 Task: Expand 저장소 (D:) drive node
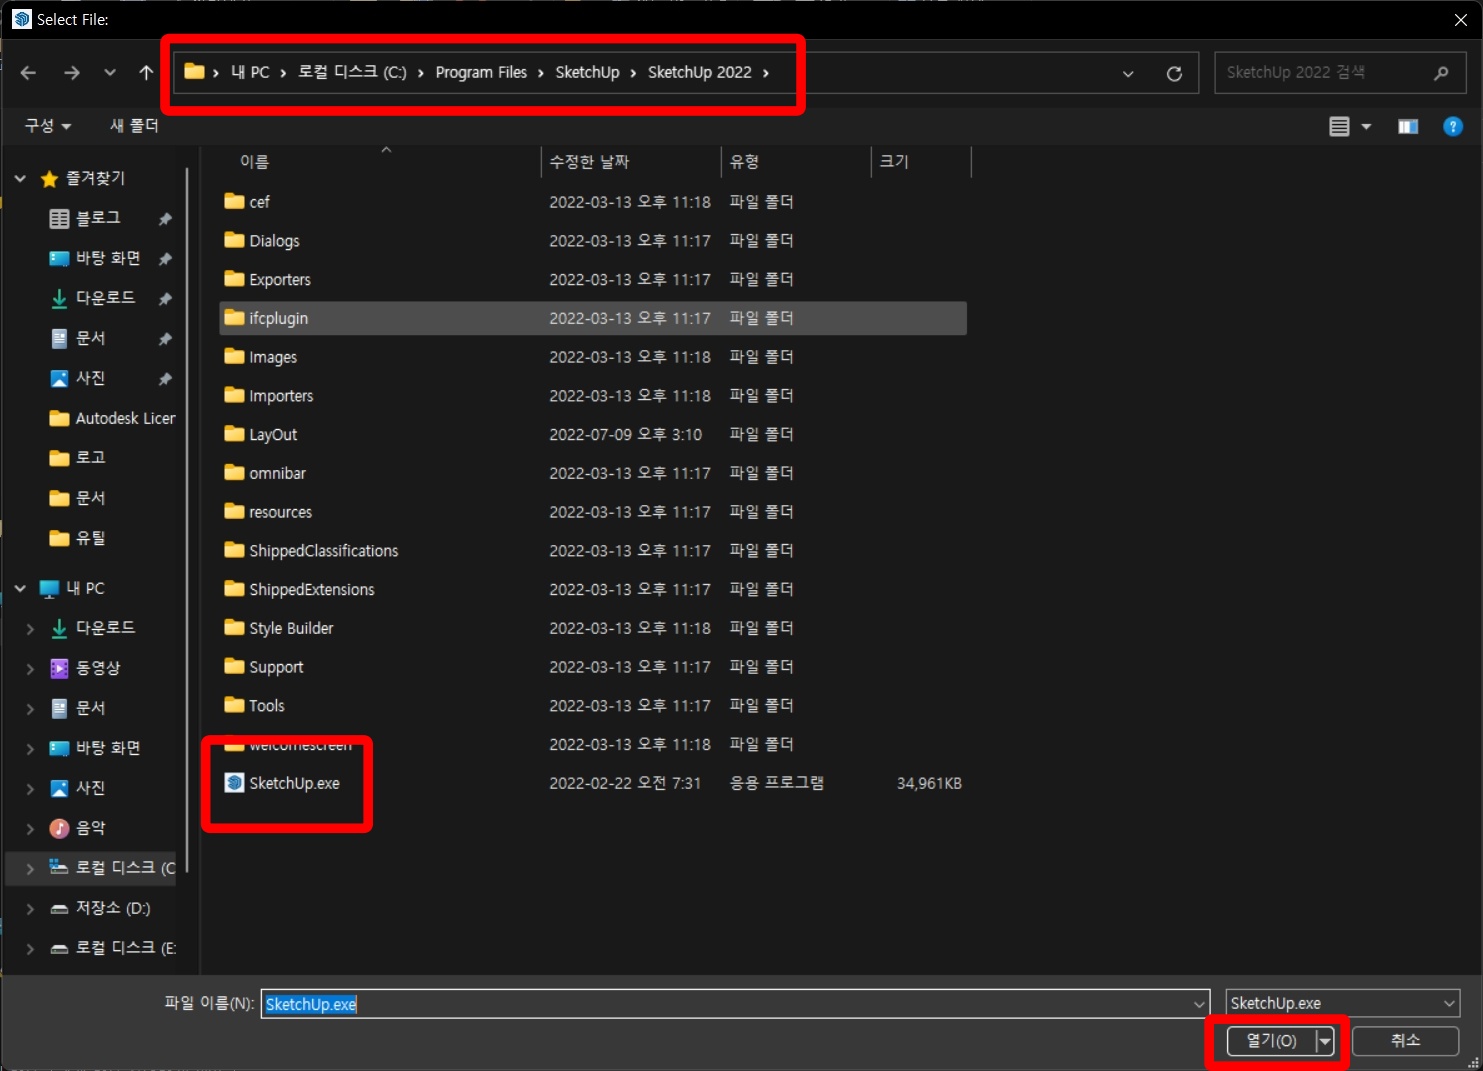pos(30,908)
